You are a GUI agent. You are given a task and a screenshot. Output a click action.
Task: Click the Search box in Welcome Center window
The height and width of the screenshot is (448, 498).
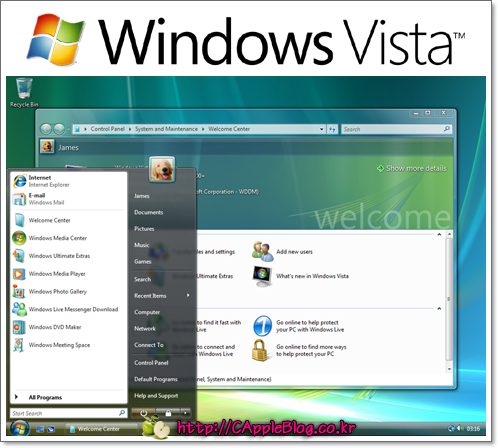(x=396, y=129)
